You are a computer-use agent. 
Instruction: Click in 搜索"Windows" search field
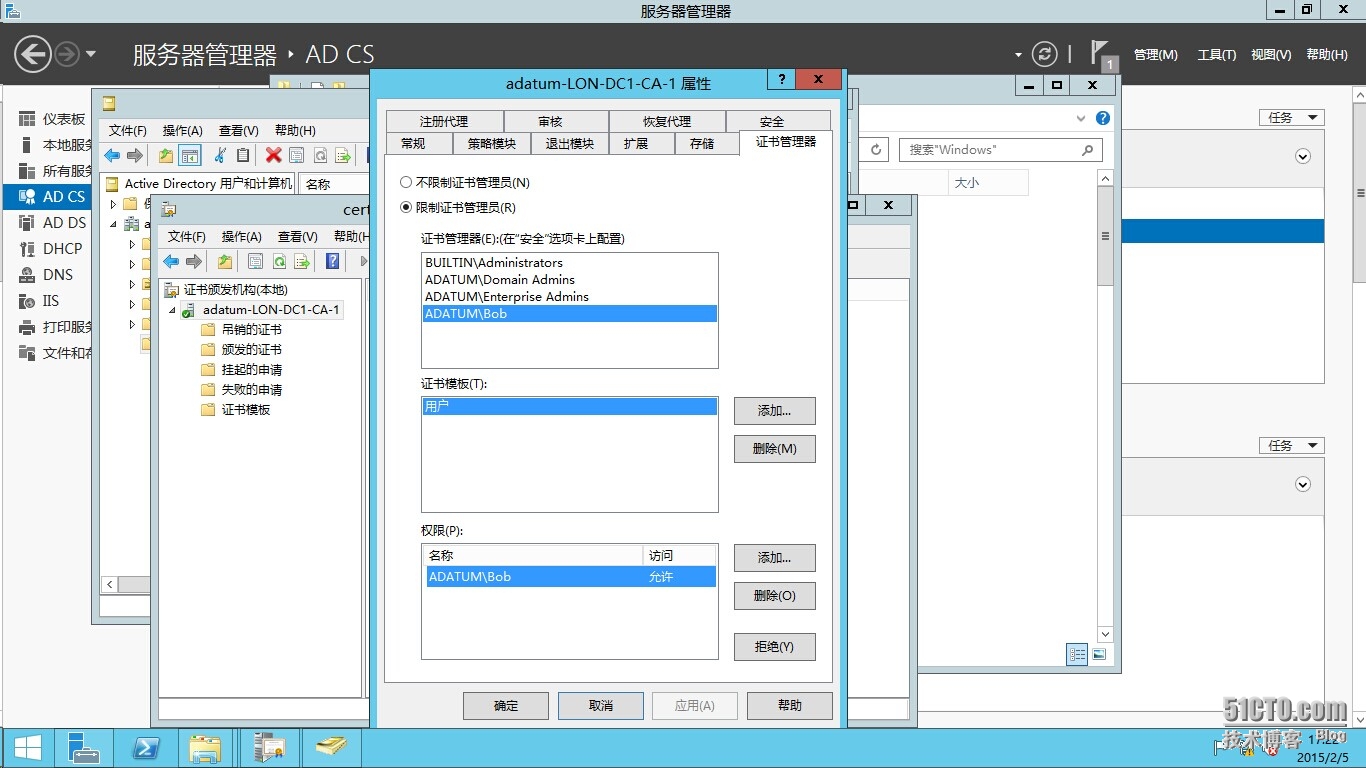[990, 150]
